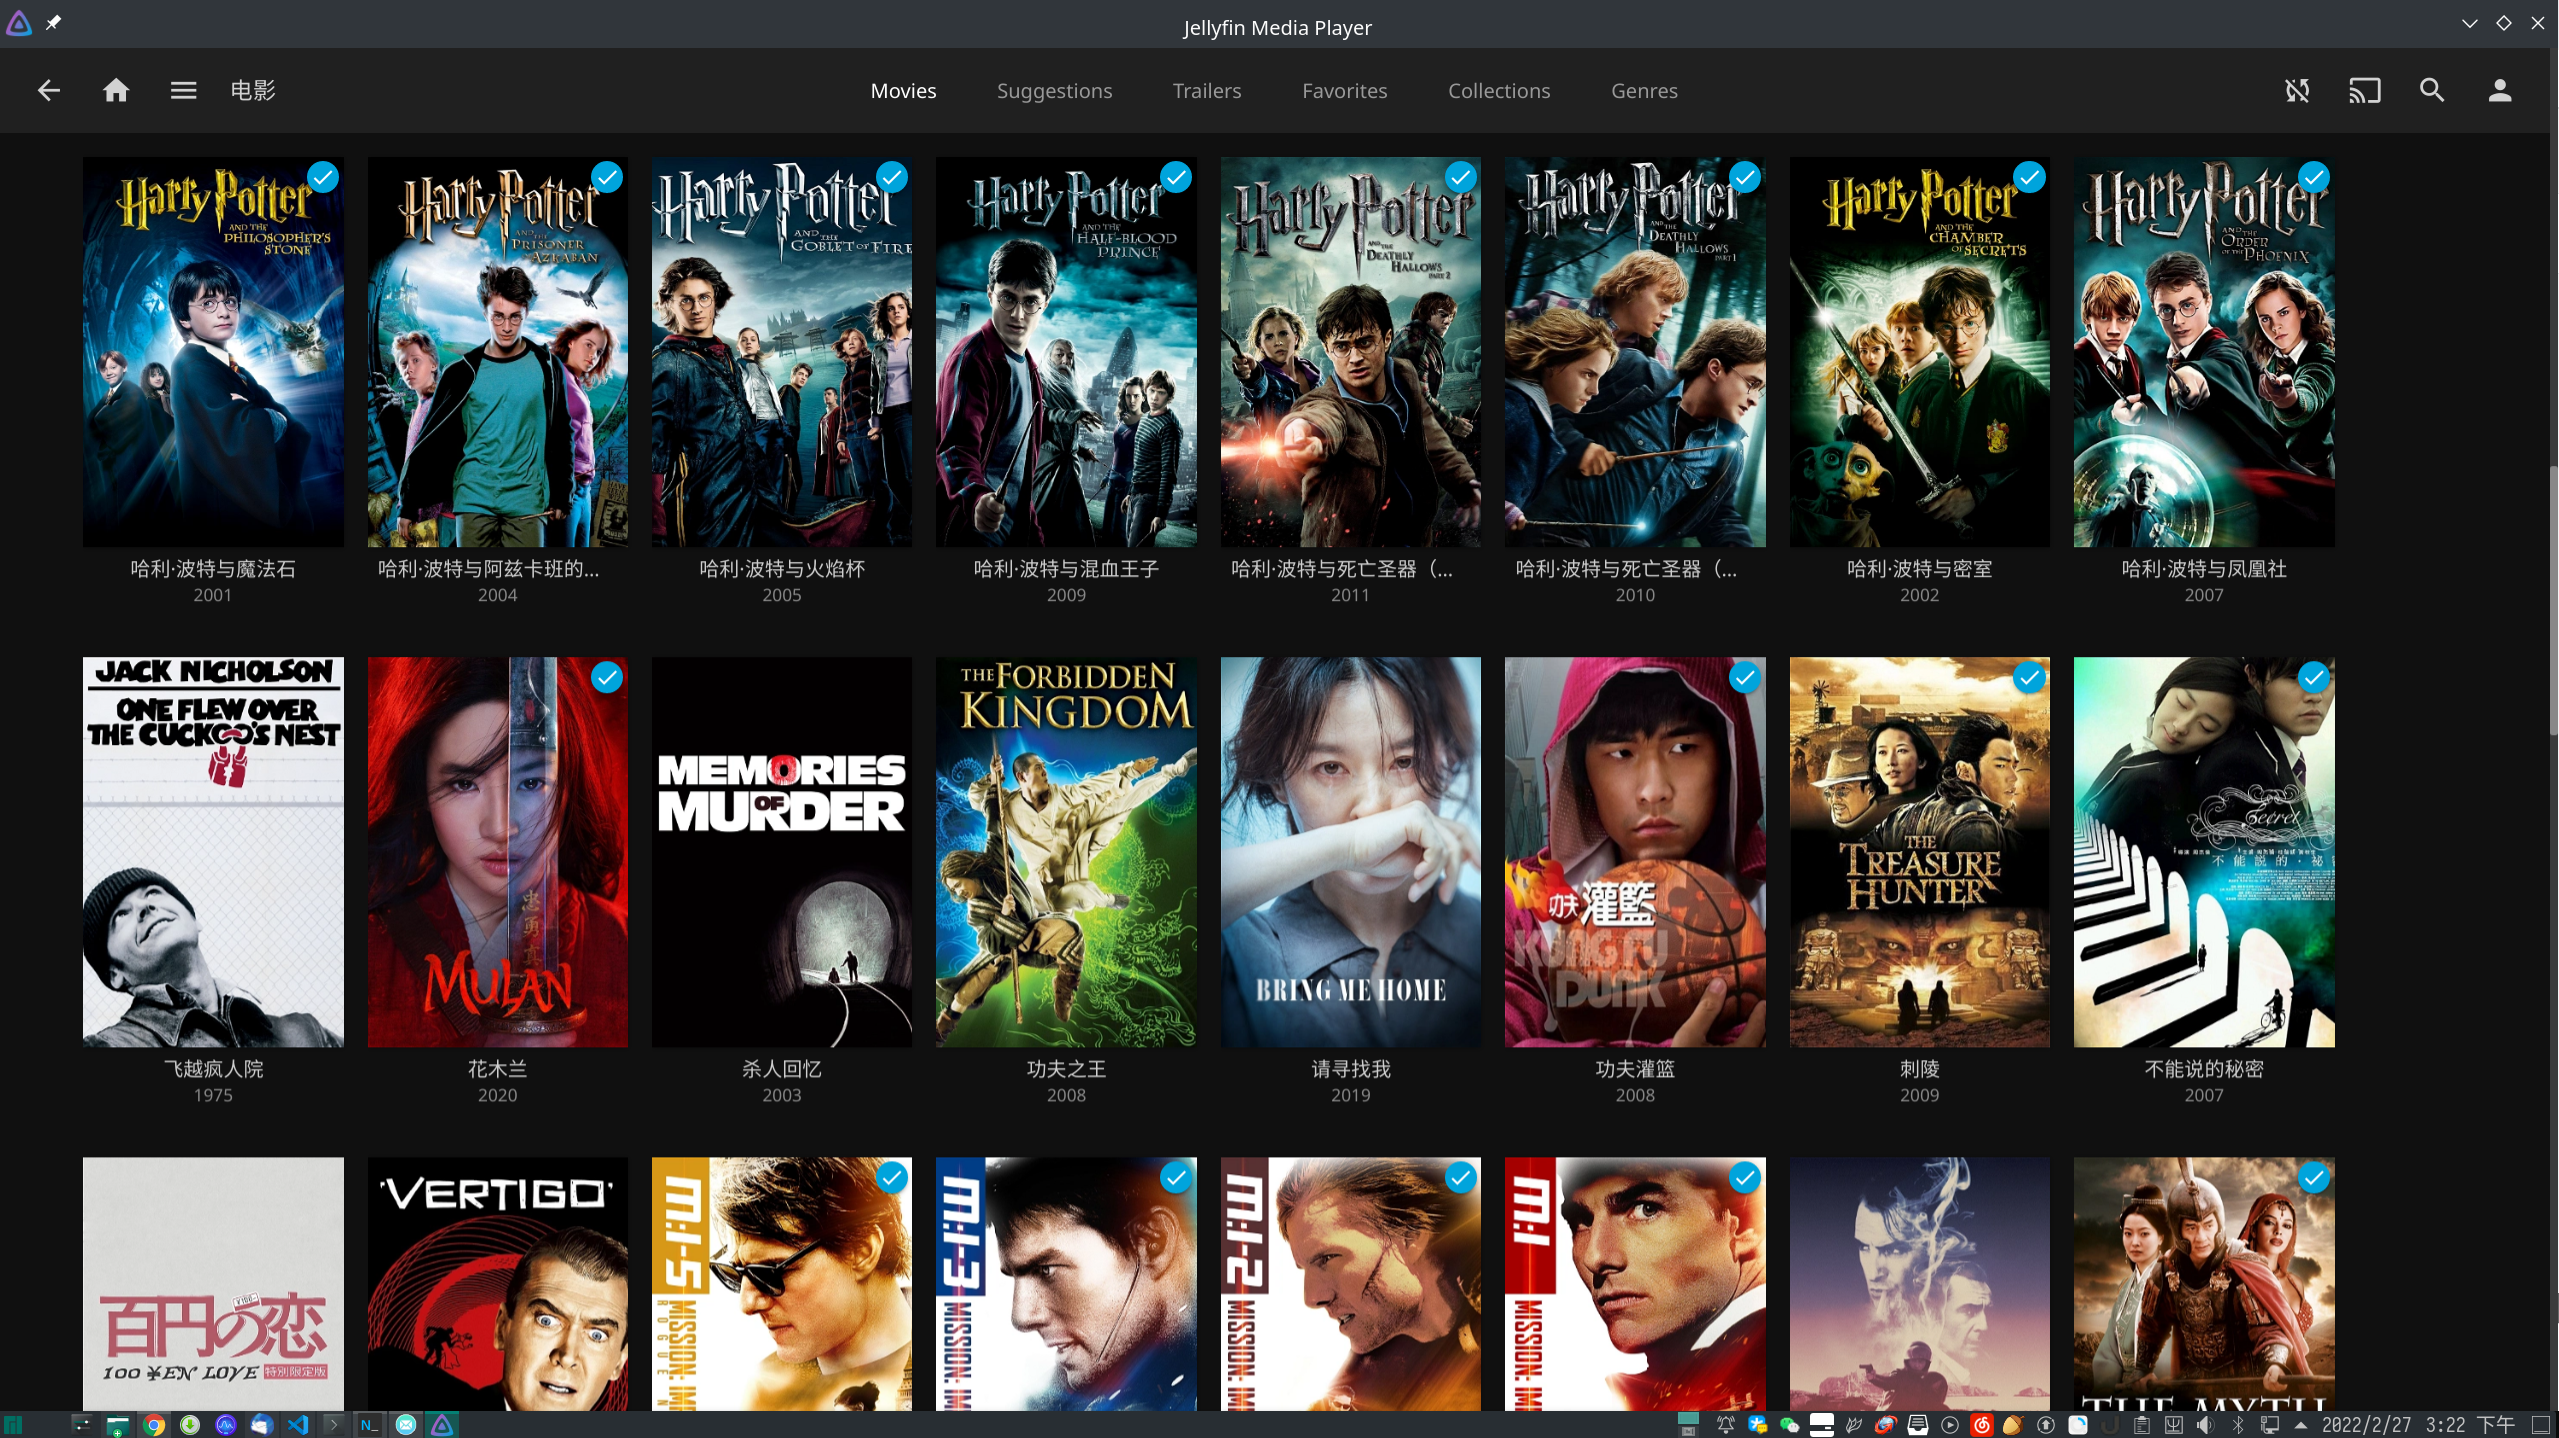Screen dimensions: 2559x1438
Task: Open the Collections tab
Action: point(1499,91)
